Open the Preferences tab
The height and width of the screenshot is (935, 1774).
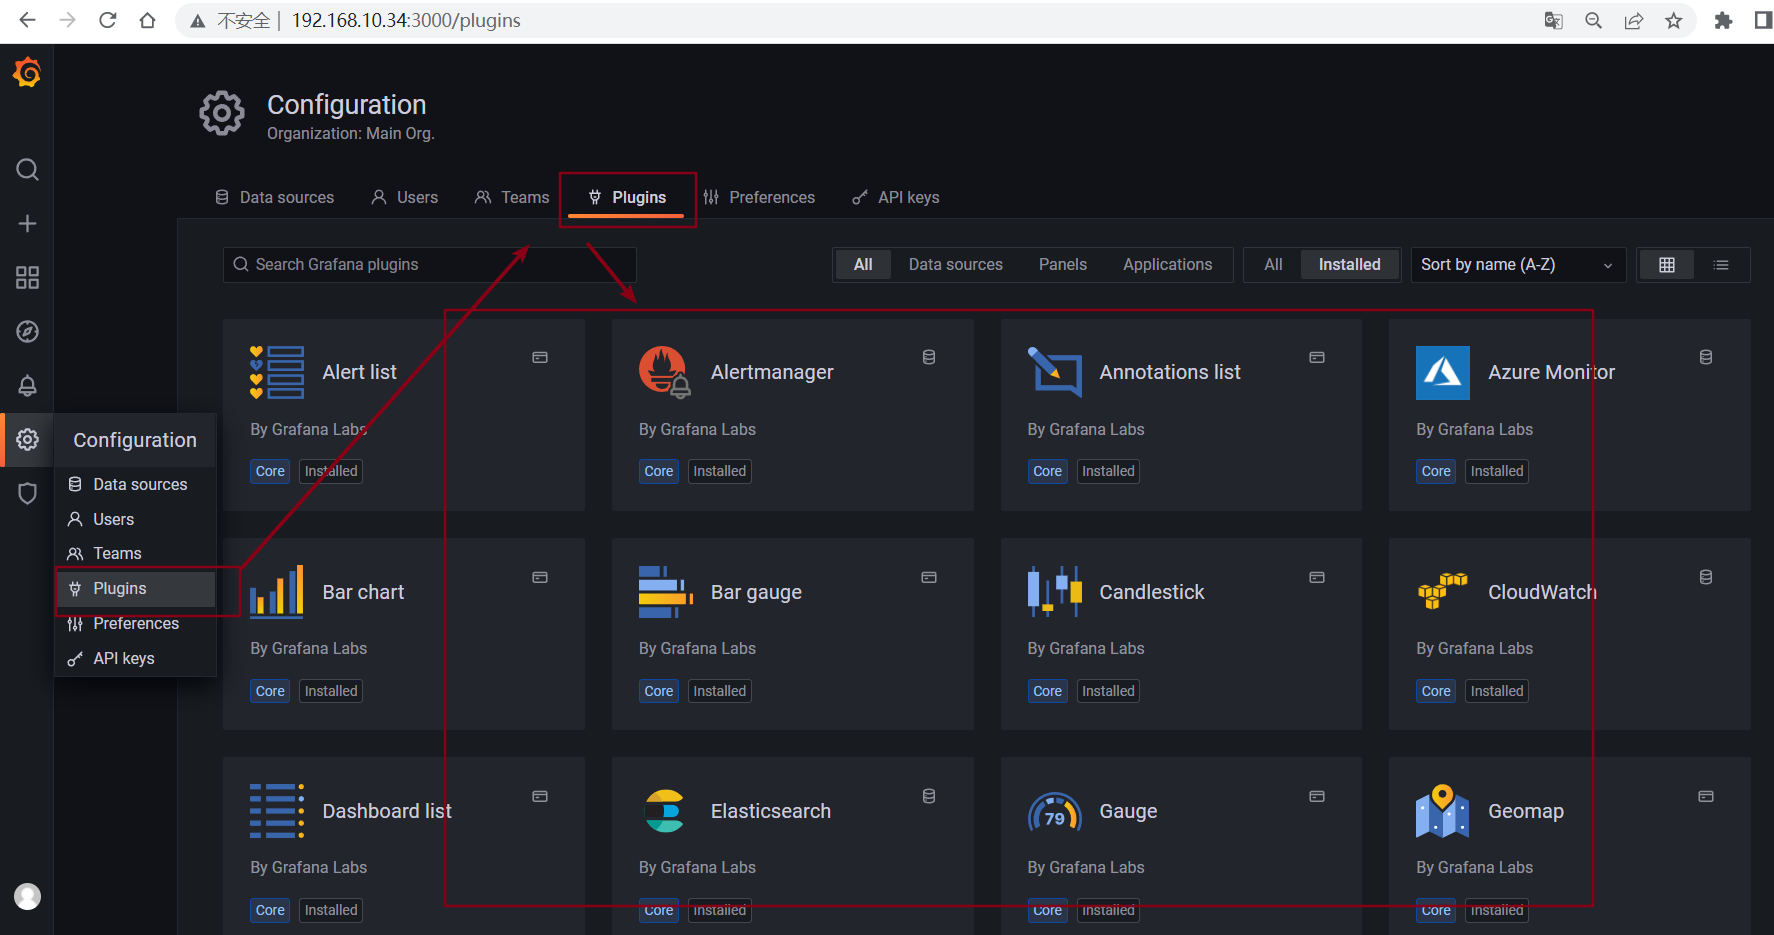pyautogui.click(x=759, y=197)
